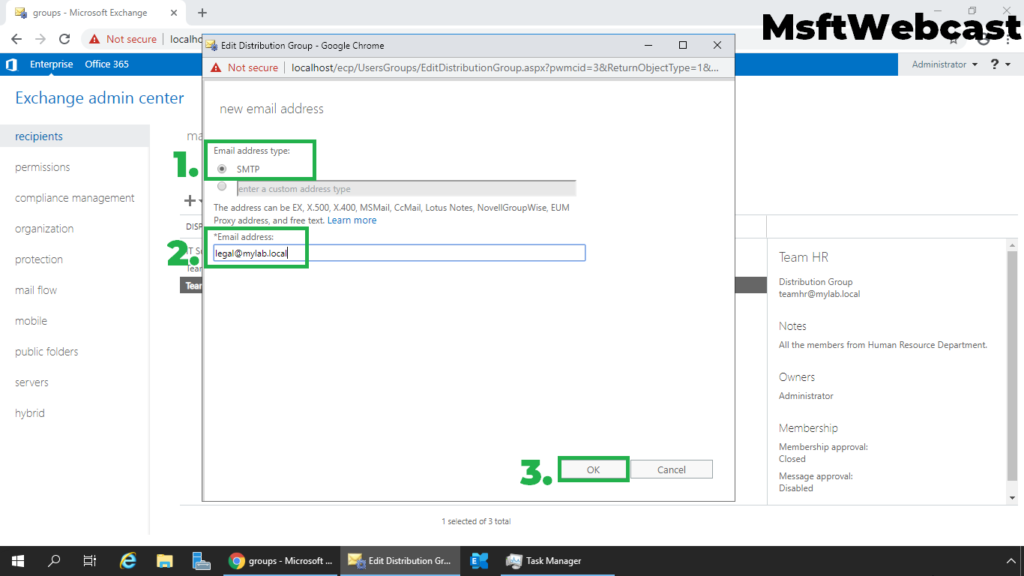The width and height of the screenshot is (1024, 576).
Task: Select the SMTP radio button
Action: tap(222, 169)
